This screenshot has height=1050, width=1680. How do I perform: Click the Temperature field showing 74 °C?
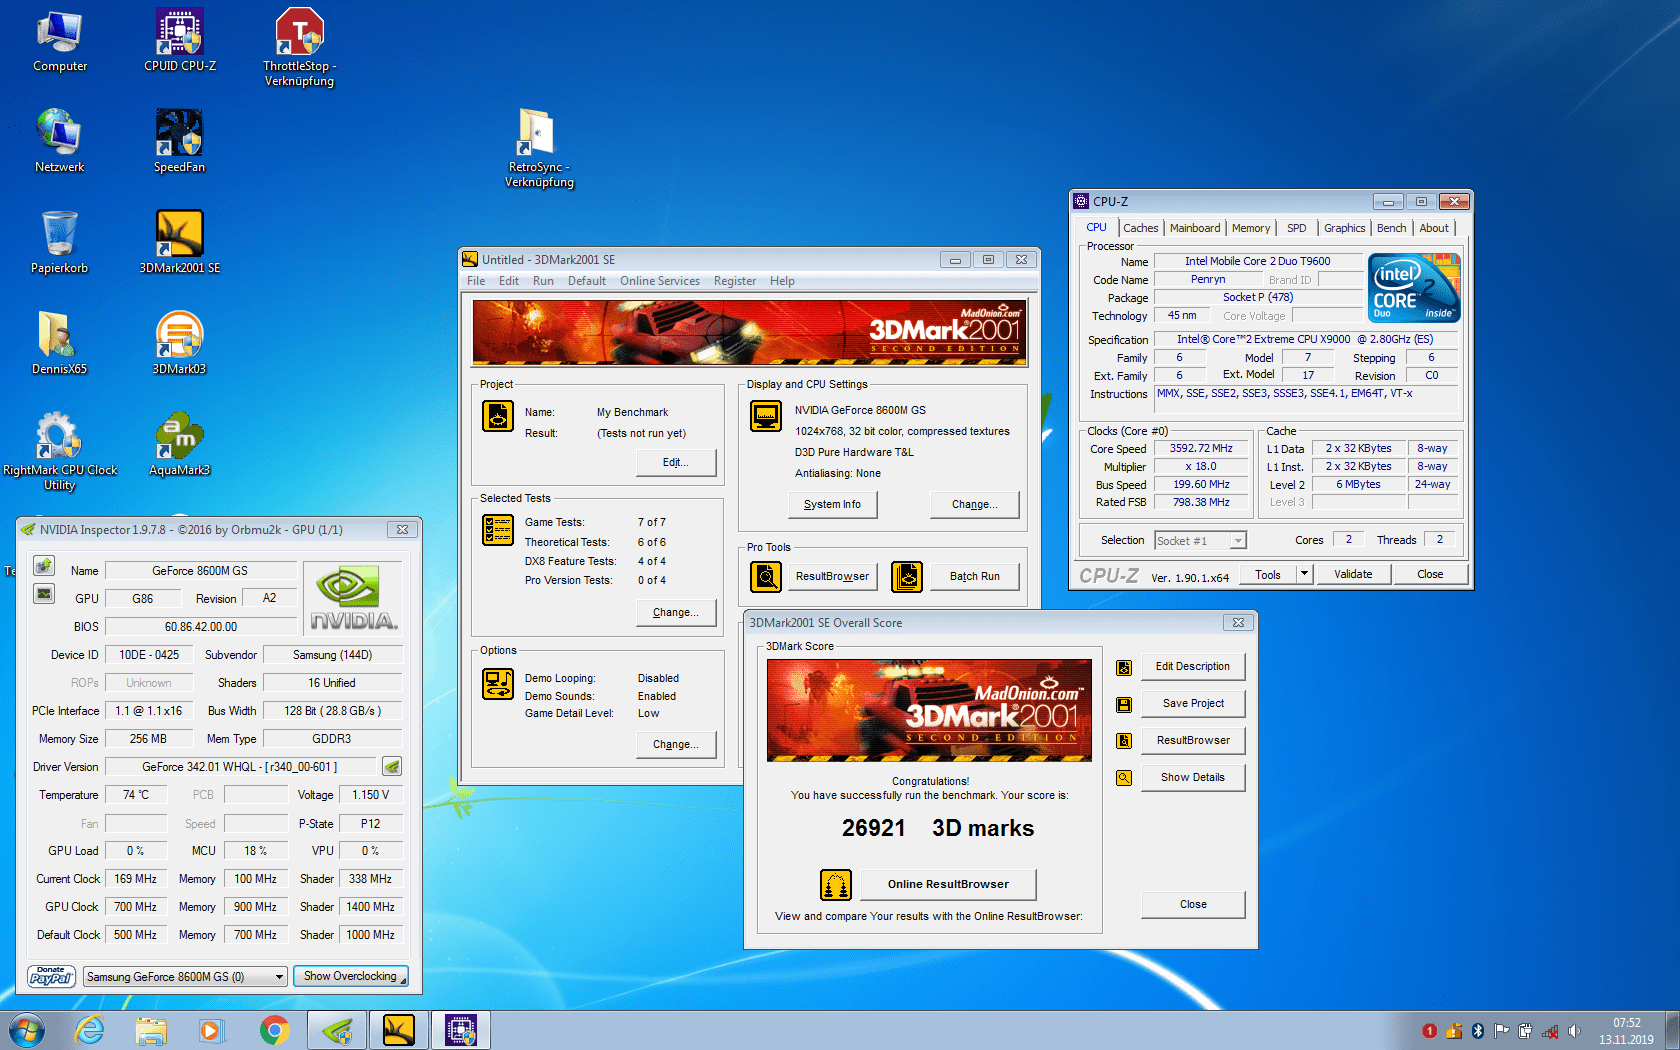[x=136, y=795]
